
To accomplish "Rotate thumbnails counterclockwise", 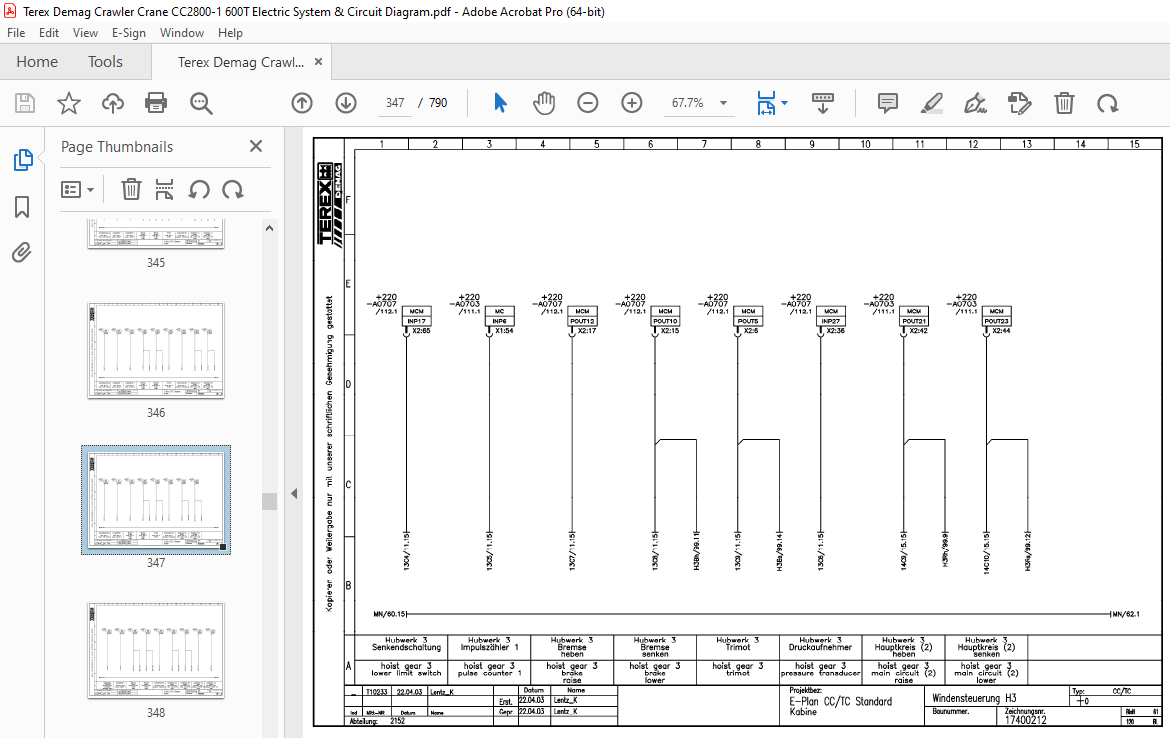I will tap(198, 190).
